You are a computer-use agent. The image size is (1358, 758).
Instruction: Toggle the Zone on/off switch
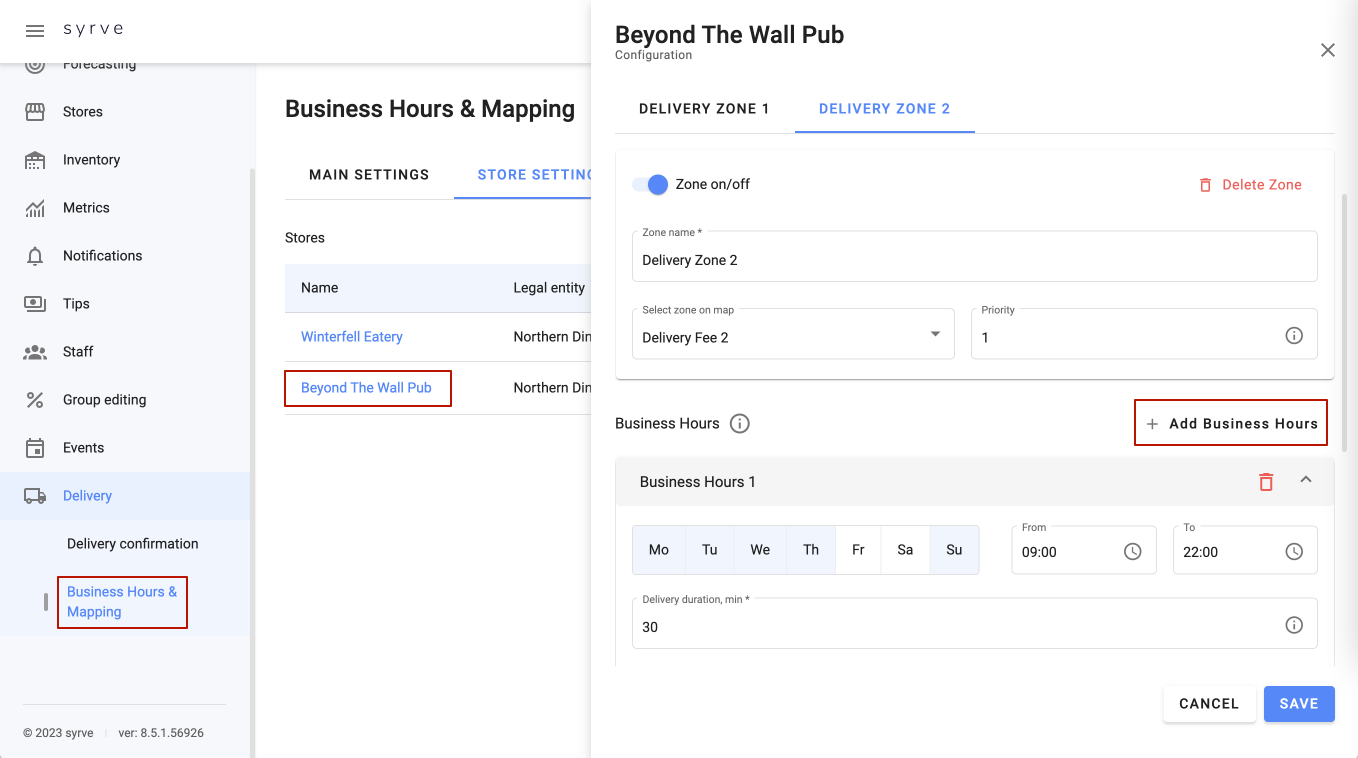click(650, 184)
